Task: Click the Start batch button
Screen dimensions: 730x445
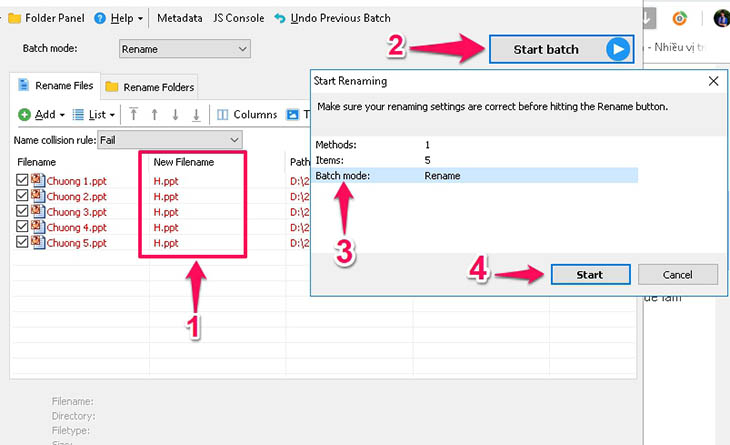Action: click(561, 49)
